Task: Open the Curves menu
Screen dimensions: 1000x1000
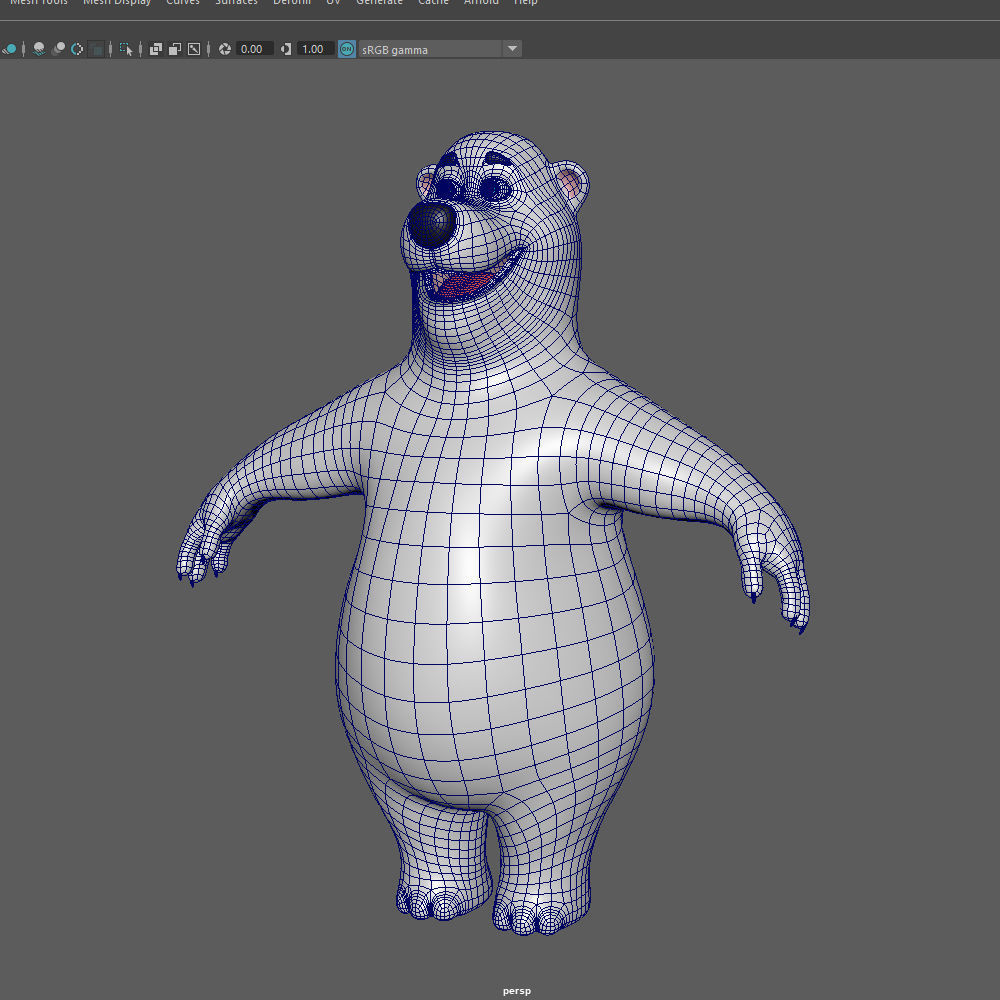Action: (182, 3)
